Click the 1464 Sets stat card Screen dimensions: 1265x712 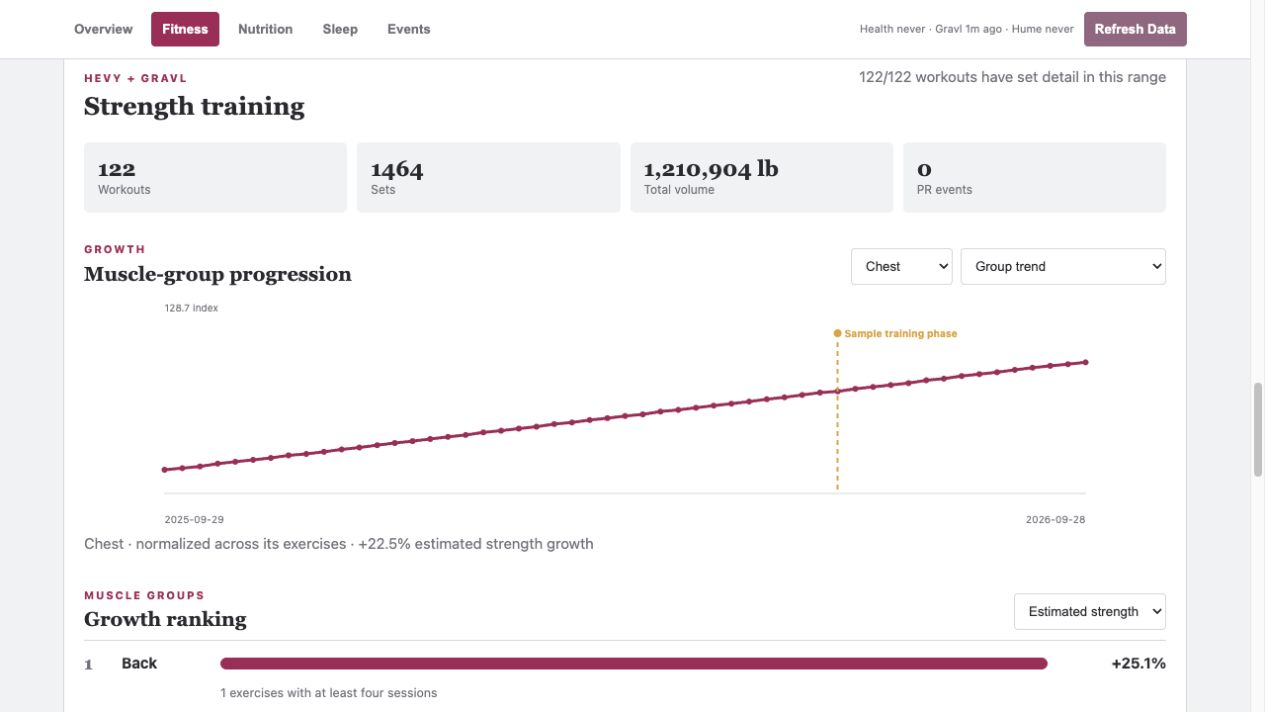coord(488,177)
